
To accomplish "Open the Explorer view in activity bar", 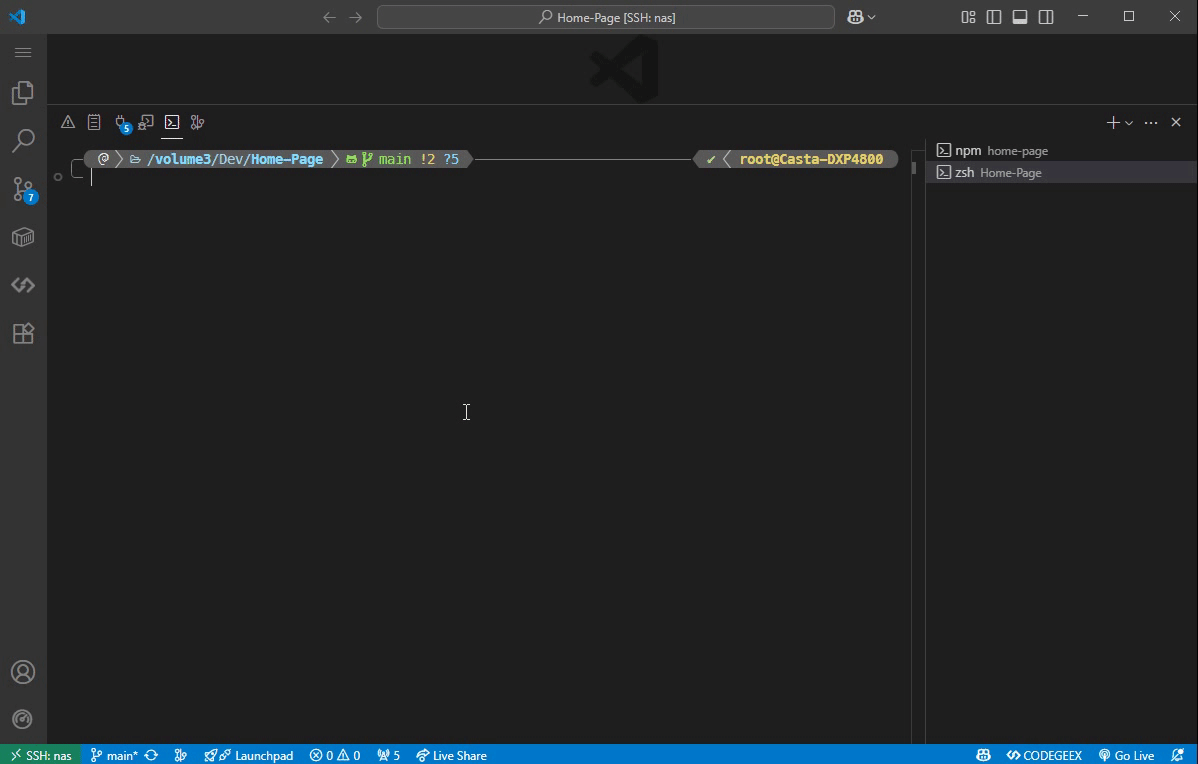I will 23,93.
